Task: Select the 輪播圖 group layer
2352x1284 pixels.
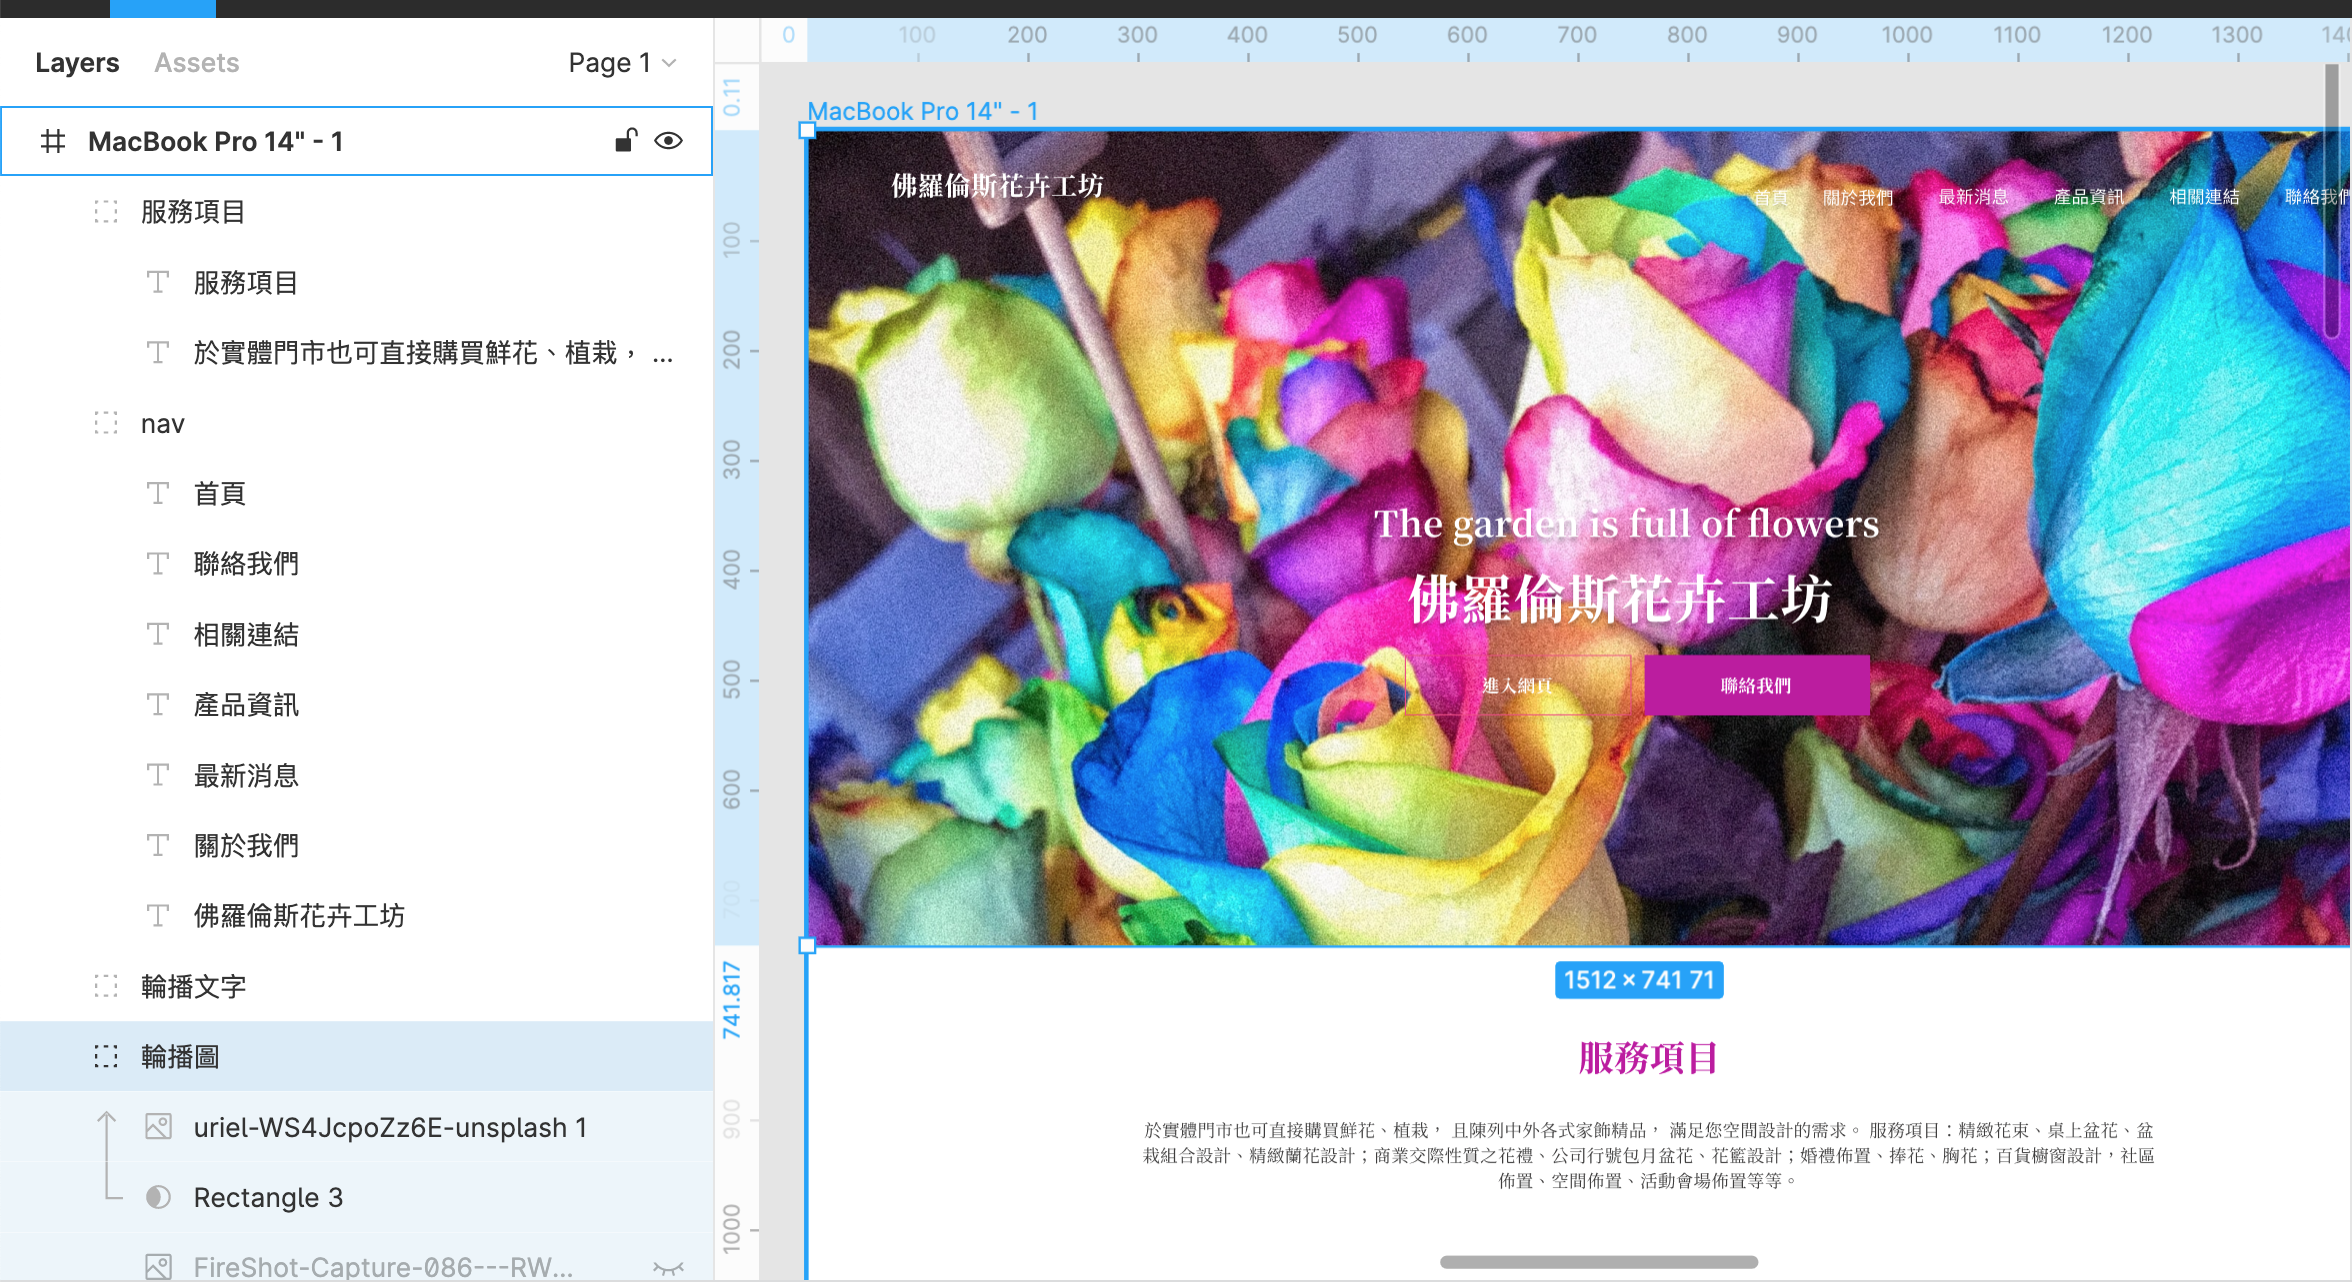Action: point(180,1057)
